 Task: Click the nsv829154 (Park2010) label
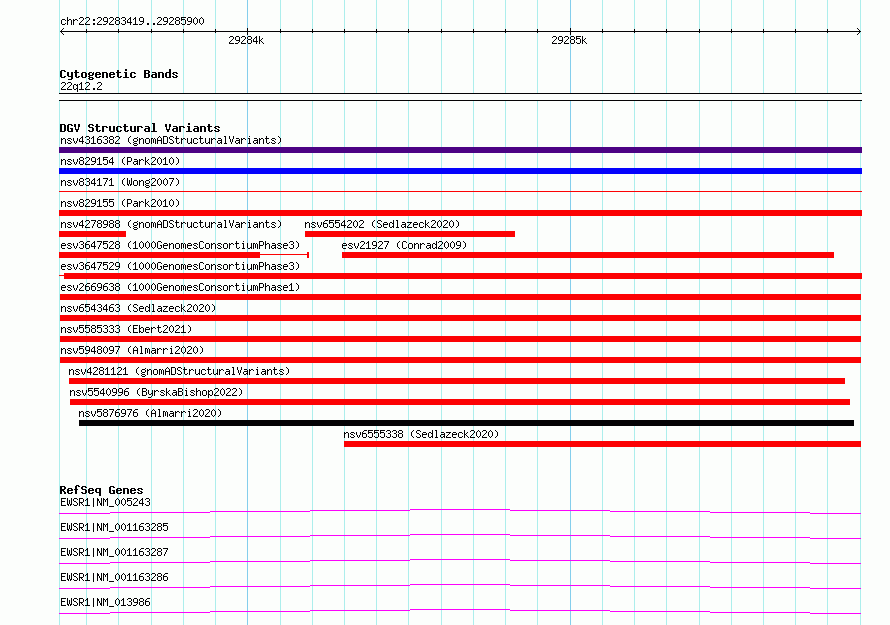(x=120, y=161)
